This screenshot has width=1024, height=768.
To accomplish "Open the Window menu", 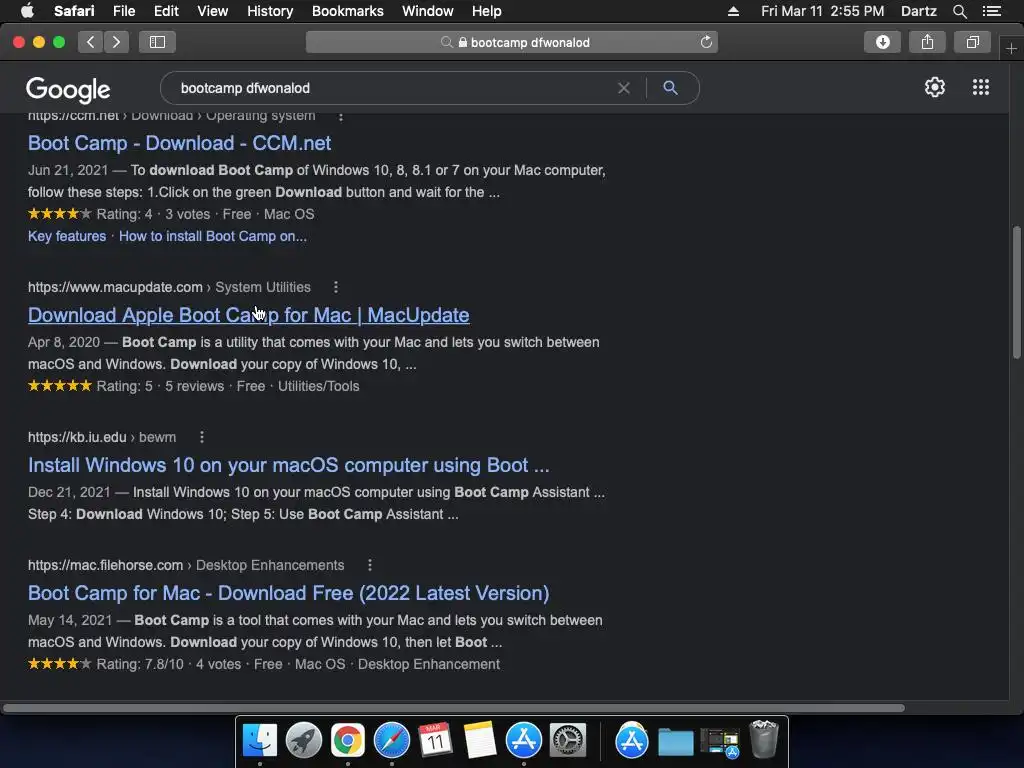I will tap(427, 11).
